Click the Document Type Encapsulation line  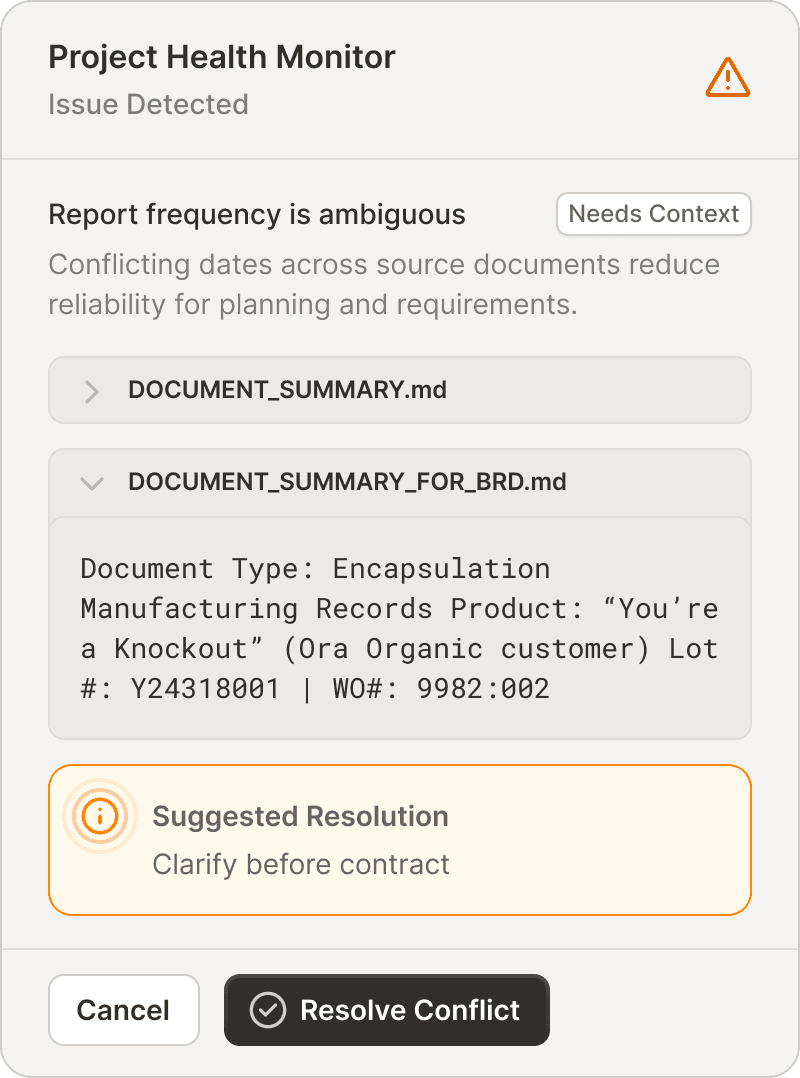(315, 569)
